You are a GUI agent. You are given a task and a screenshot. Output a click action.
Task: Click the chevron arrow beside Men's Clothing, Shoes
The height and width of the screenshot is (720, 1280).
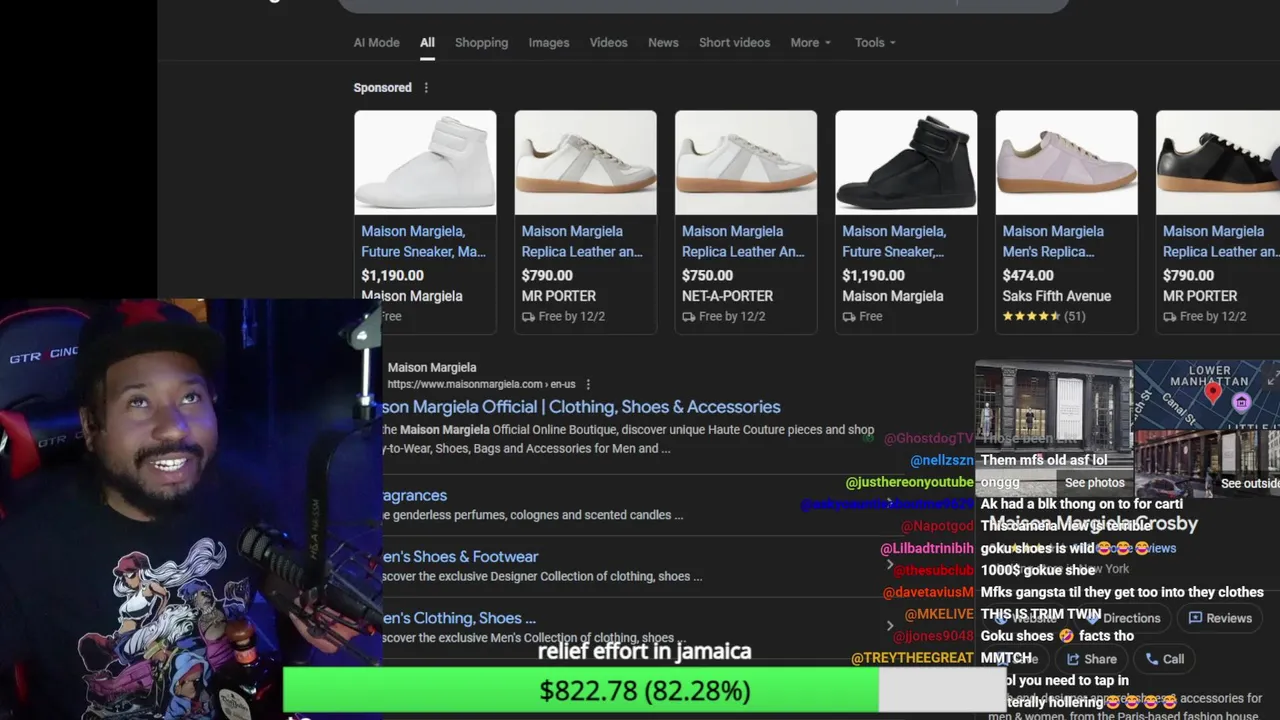pyautogui.click(x=889, y=626)
